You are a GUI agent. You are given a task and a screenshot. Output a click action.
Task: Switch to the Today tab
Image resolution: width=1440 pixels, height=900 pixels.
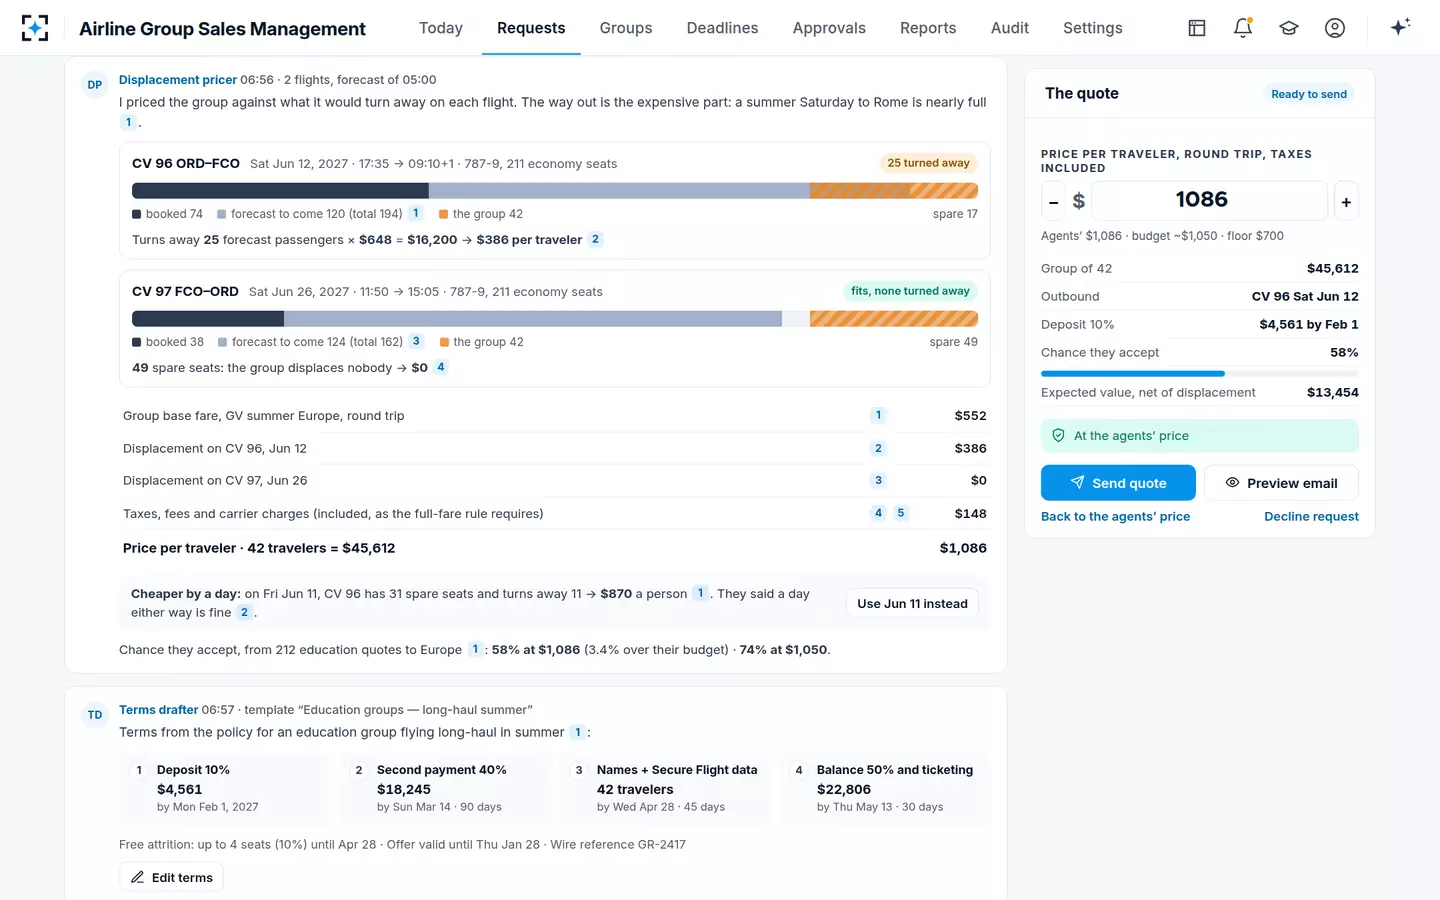441,28
